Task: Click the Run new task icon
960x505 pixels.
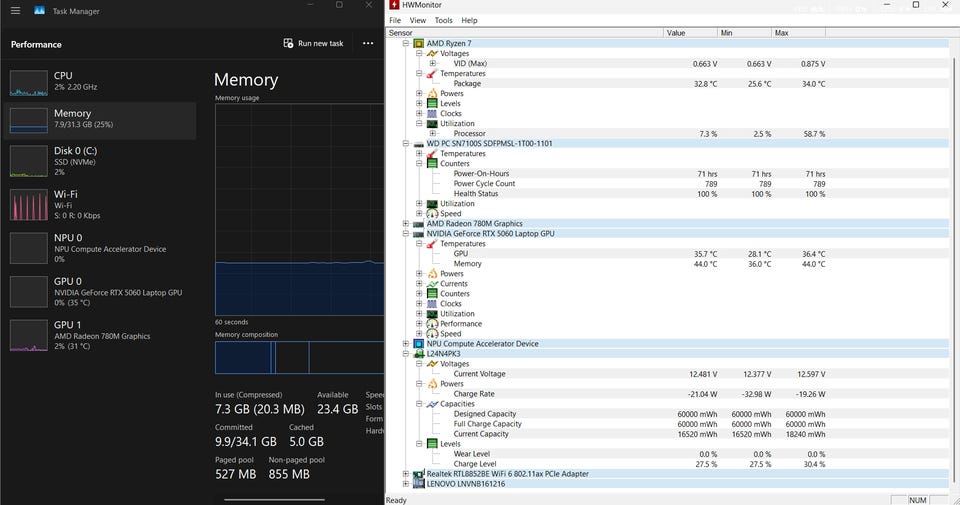Action: pos(289,44)
